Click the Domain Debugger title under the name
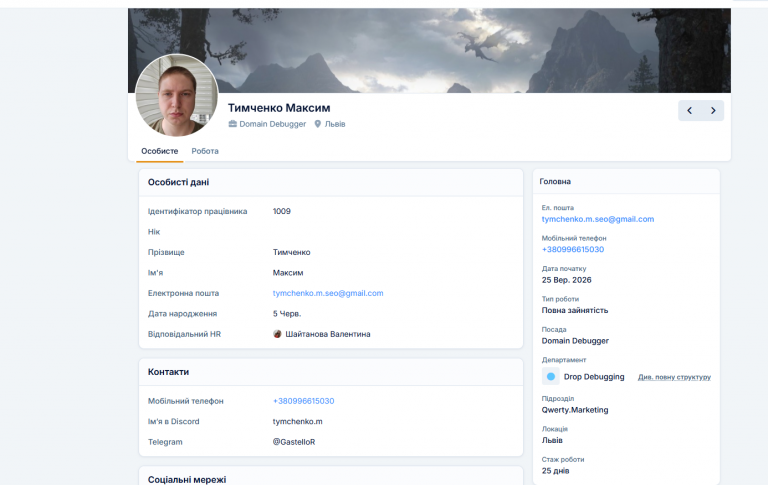 [x=272, y=124]
